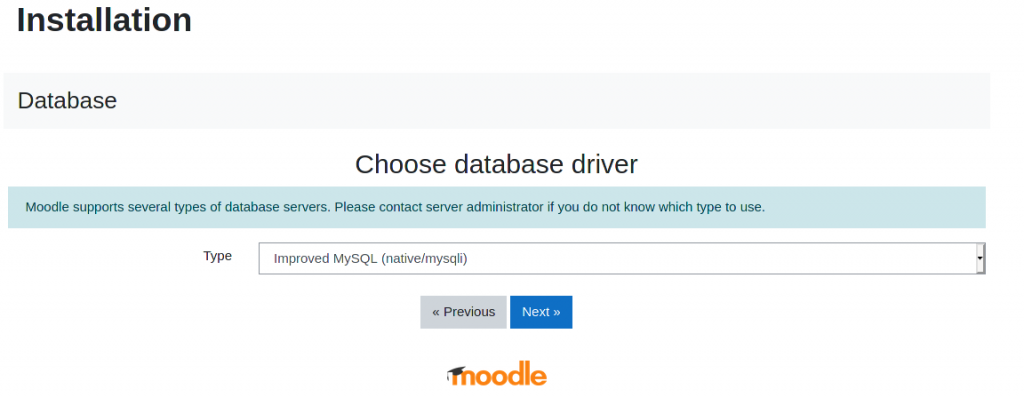
Task: Click the Installation page heading
Action: point(104,20)
